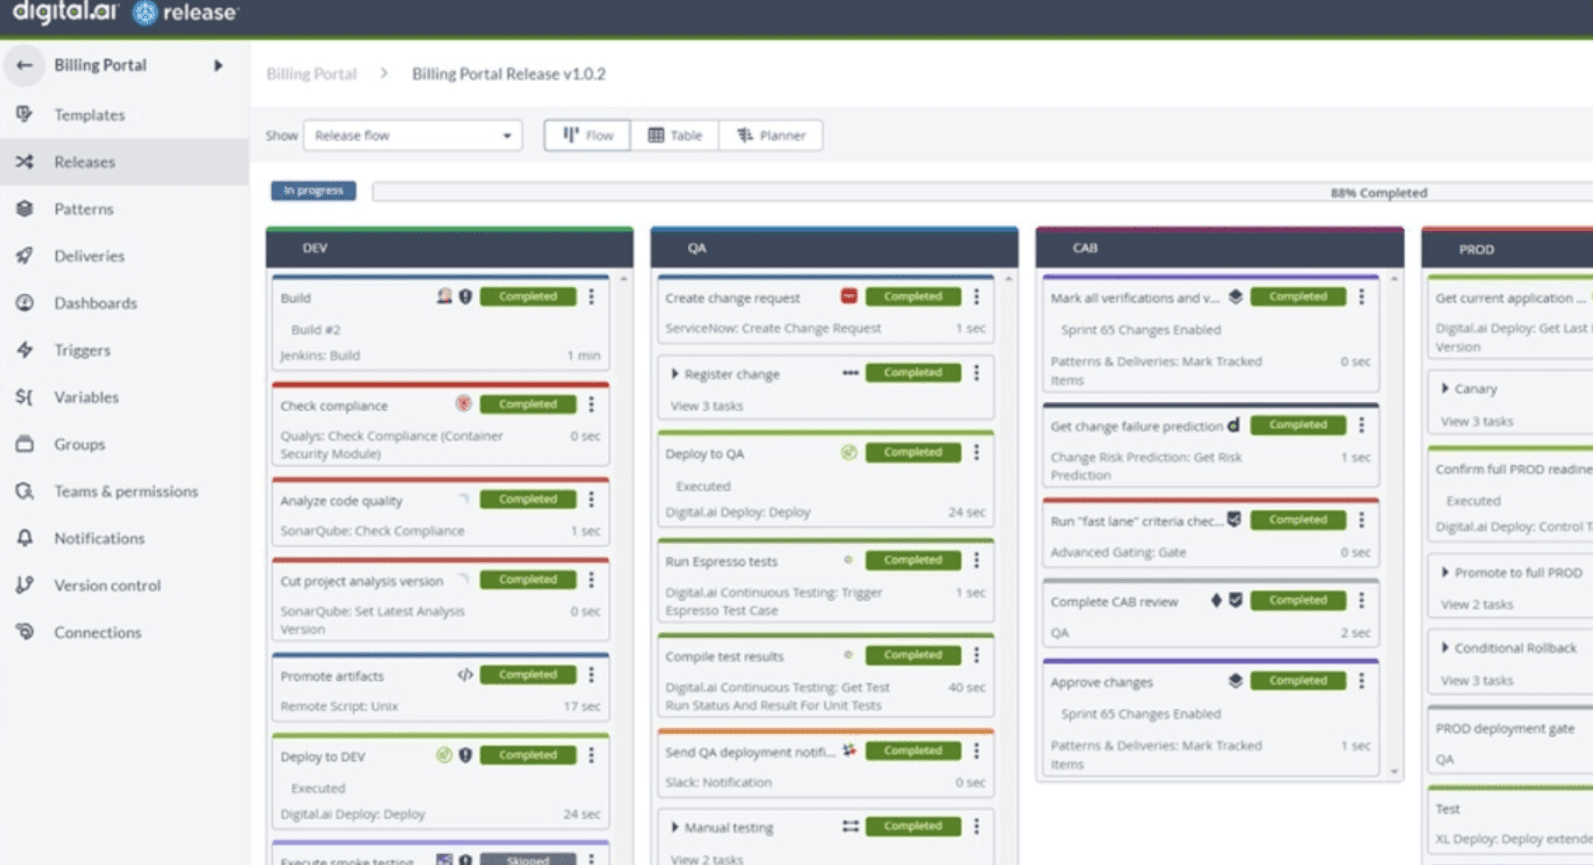This screenshot has width=1593, height=865.
Task: Switch to Flow view
Action: point(587,135)
